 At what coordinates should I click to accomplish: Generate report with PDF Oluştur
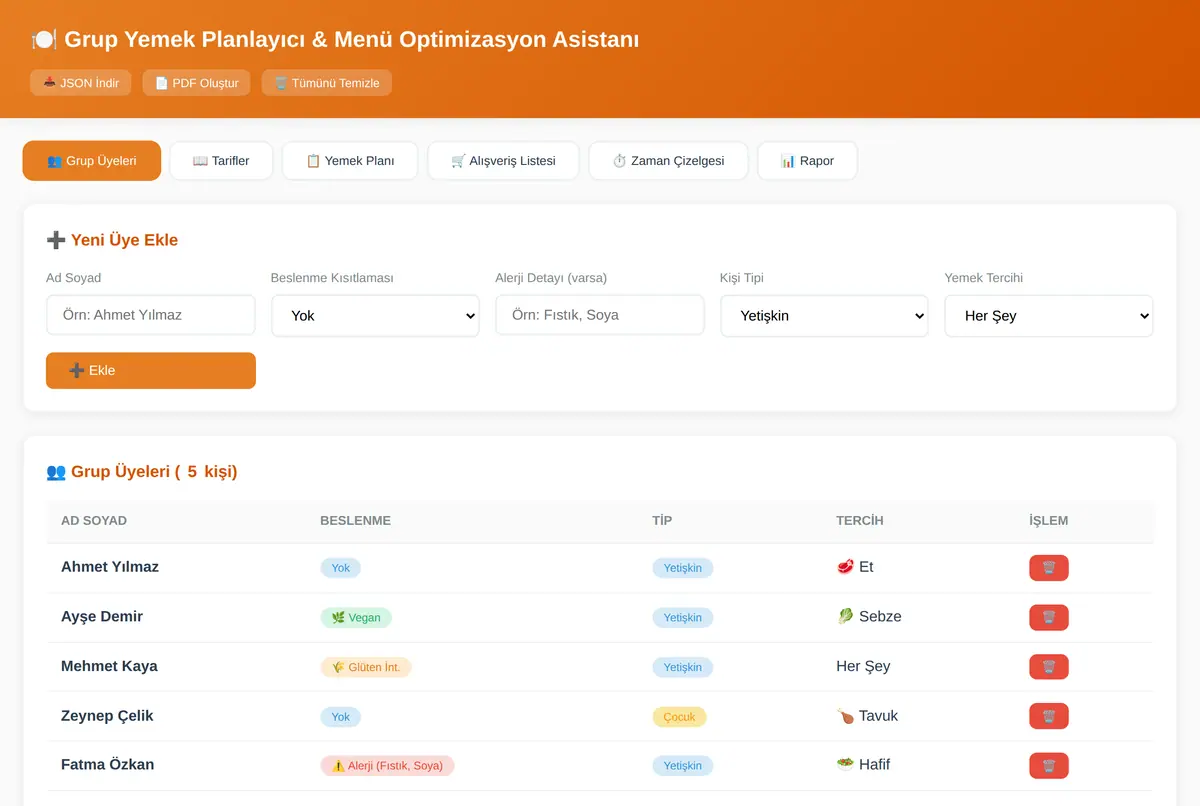pos(196,83)
